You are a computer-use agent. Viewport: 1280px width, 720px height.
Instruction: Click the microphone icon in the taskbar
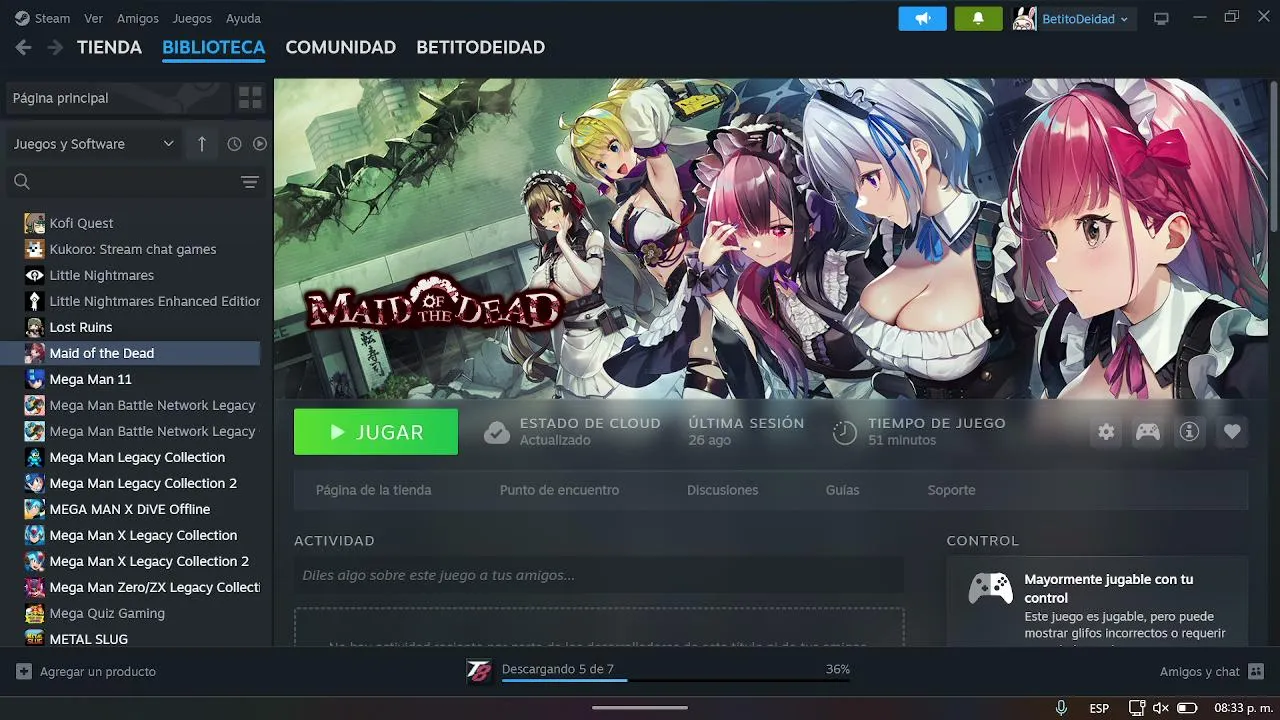pos(1061,708)
